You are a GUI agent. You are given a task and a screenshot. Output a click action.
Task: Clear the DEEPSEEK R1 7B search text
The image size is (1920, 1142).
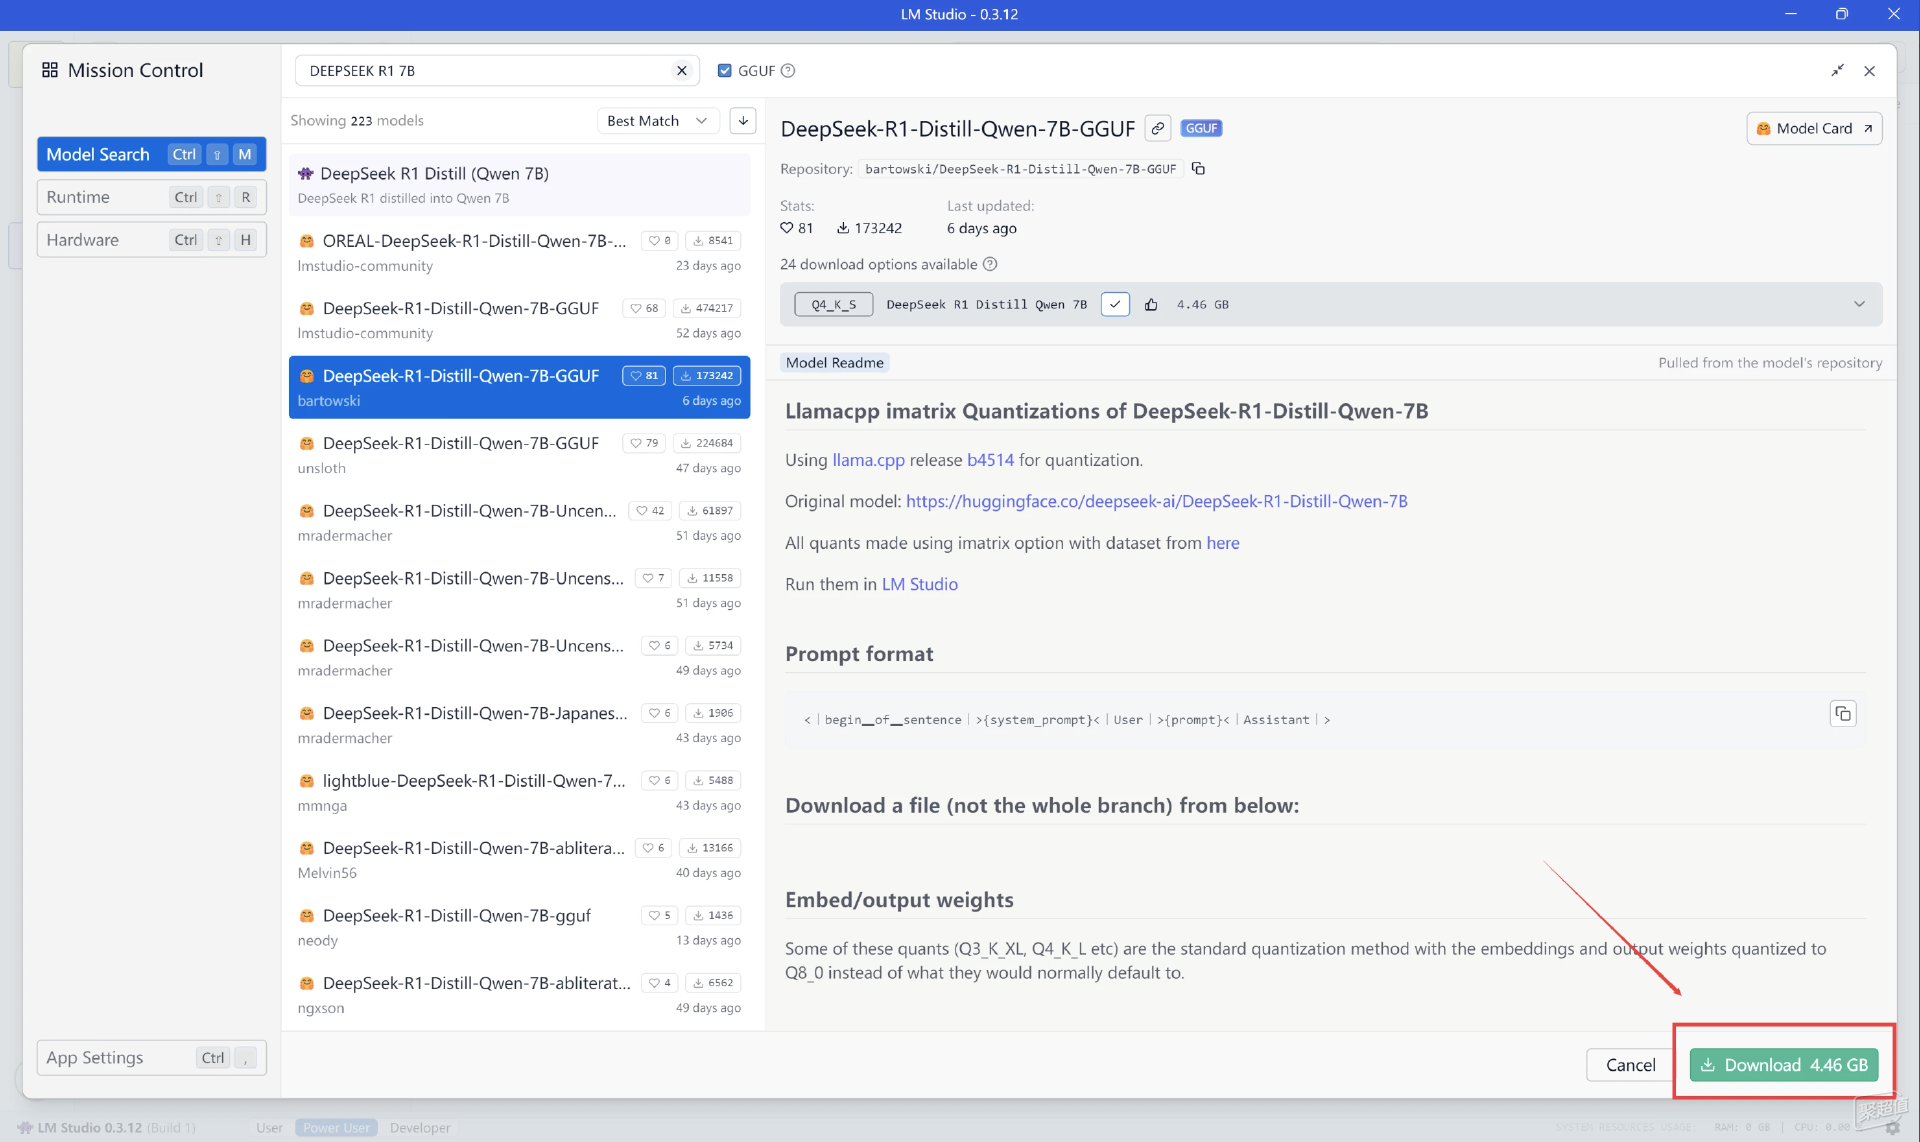click(x=682, y=71)
